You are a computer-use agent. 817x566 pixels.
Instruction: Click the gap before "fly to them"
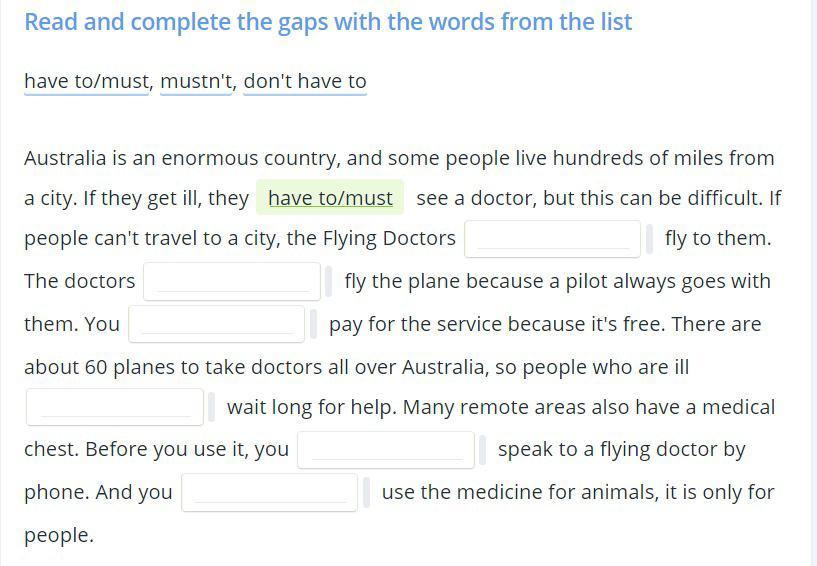[552, 239]
